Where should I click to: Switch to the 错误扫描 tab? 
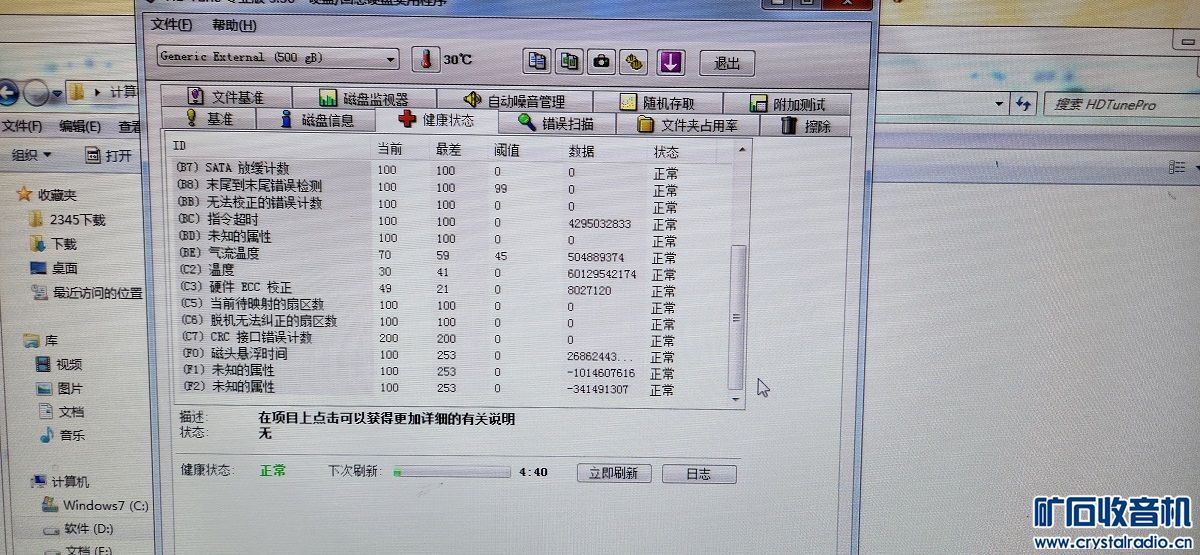(555, 123)
